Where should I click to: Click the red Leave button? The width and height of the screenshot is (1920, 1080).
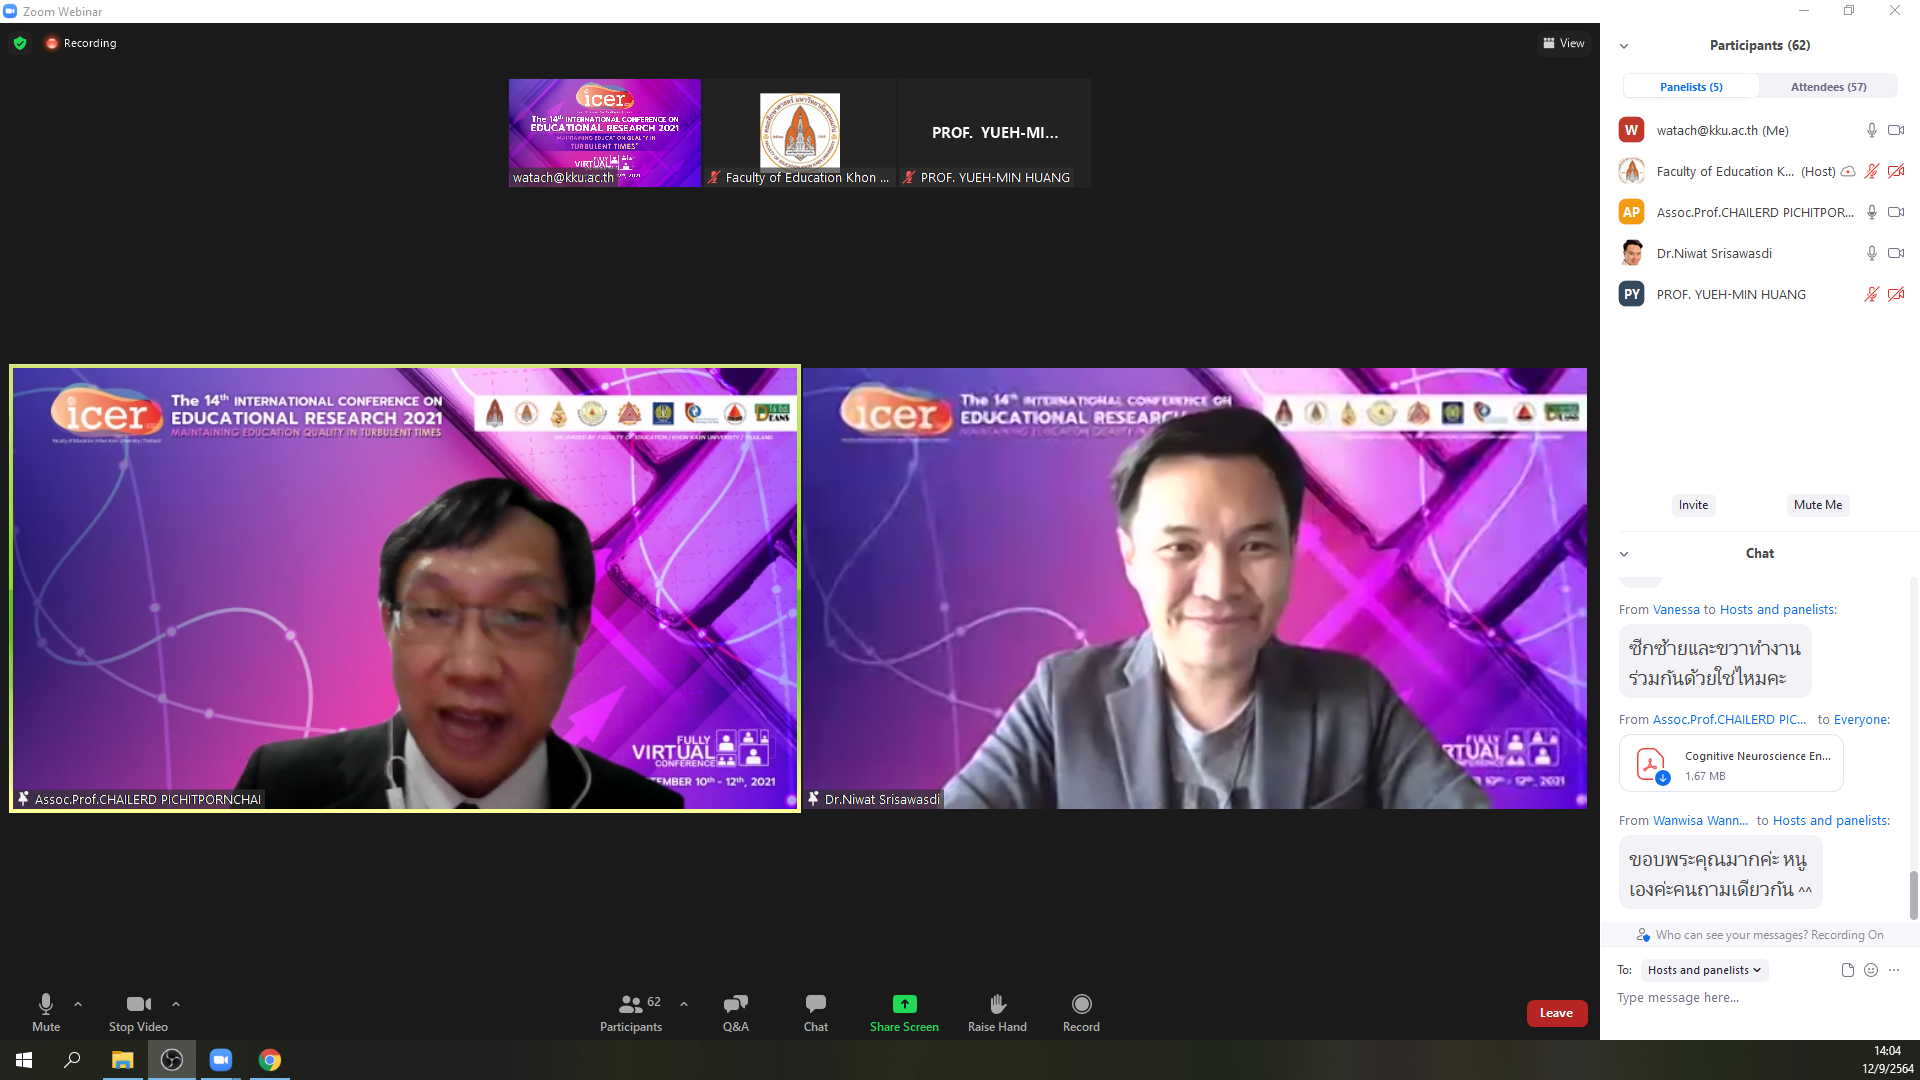click(x=1556, y=1013)
